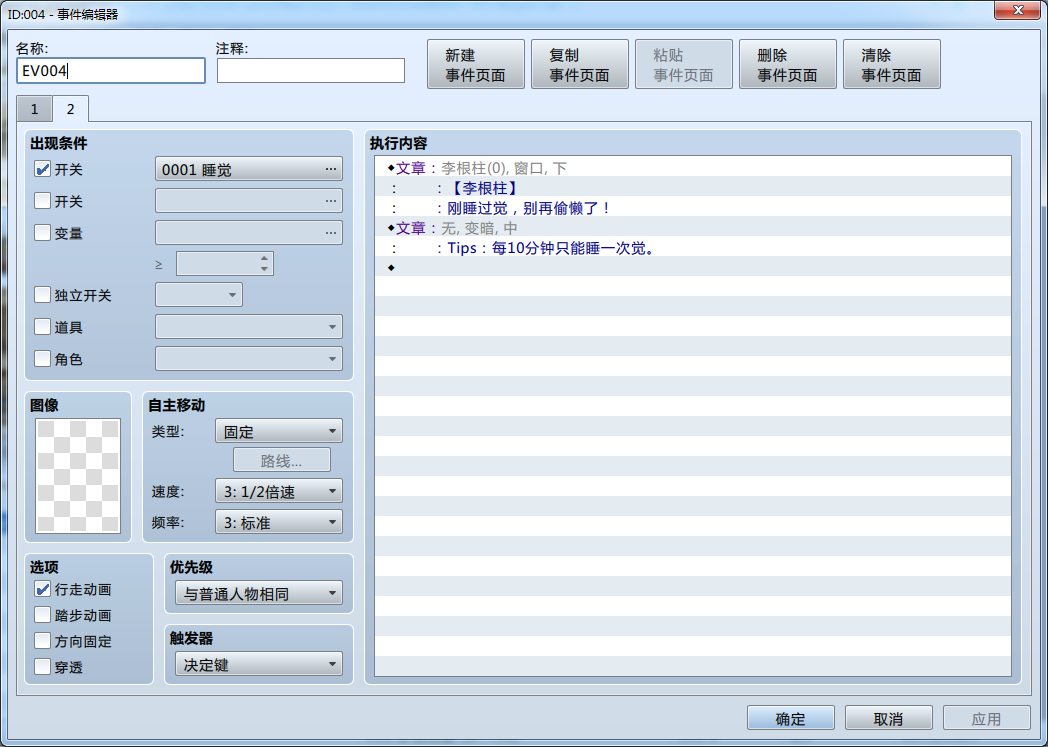Click the disabled 路线... button
The width and height of the screenshot is (1048, 747).
281,460
